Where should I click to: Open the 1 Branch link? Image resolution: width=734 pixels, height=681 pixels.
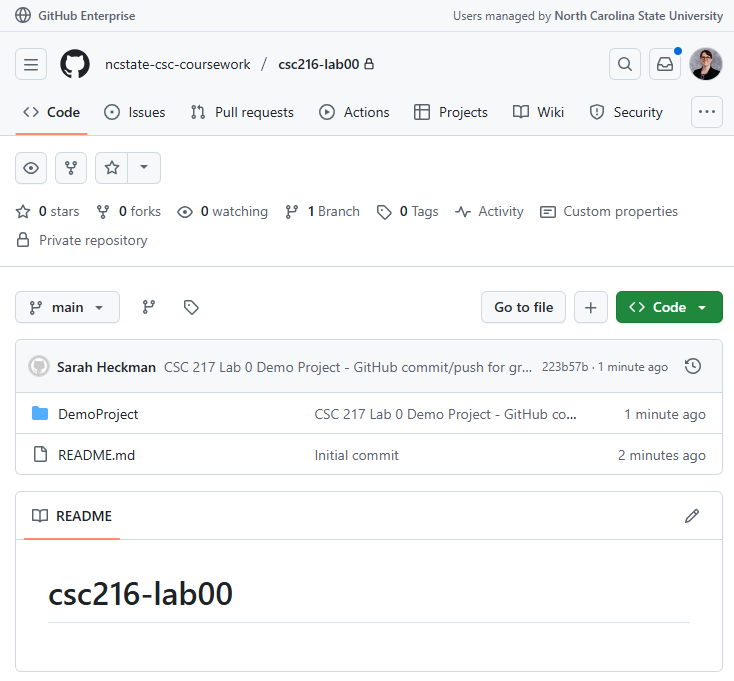tap(323, 212)
